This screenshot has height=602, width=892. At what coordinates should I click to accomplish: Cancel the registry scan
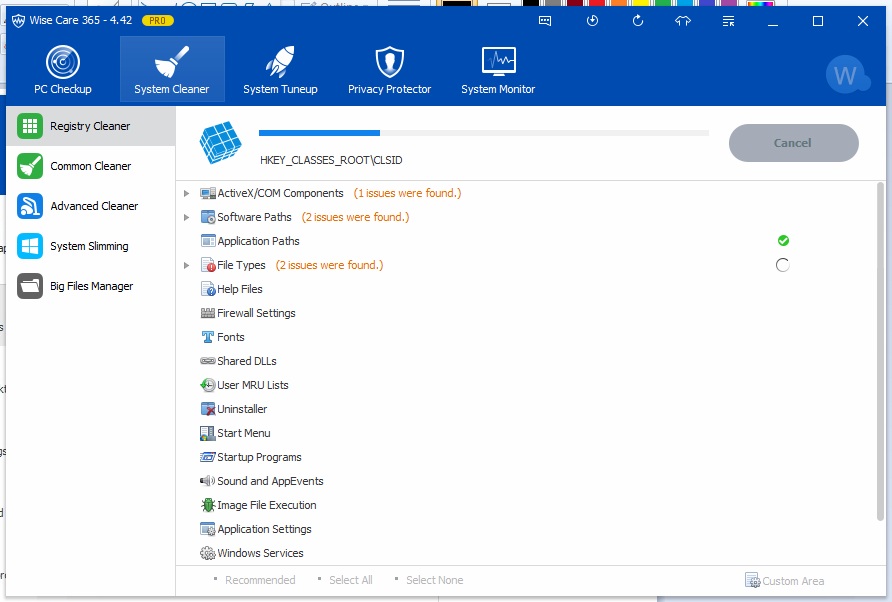(x=793, y=143)
